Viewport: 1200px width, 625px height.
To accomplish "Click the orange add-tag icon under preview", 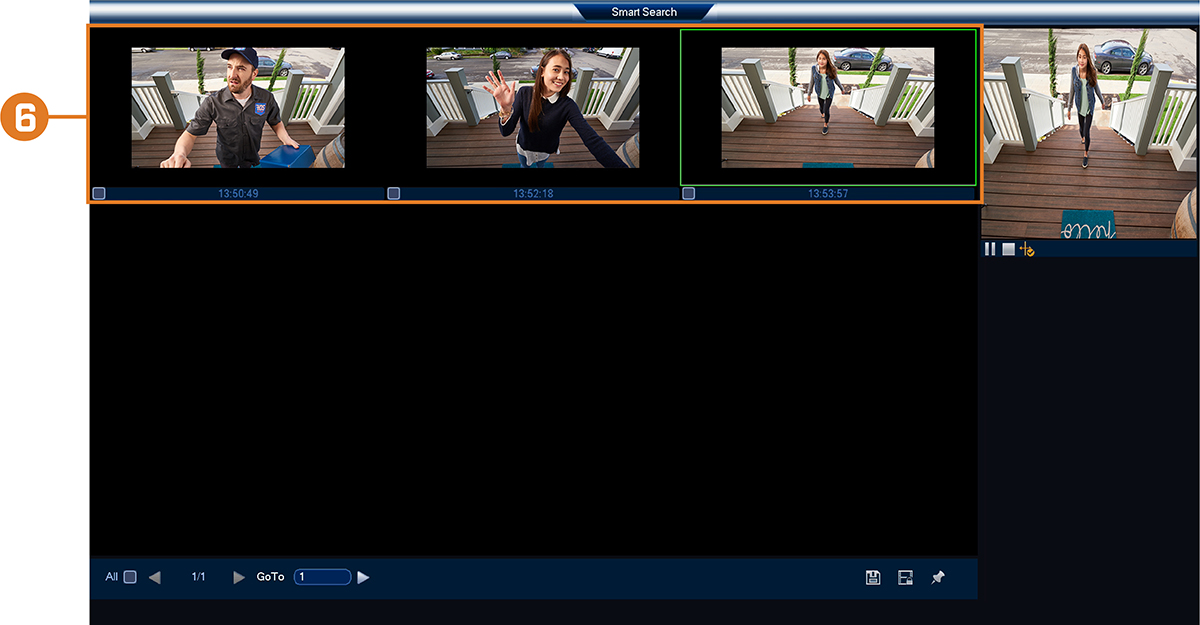I will click(1026, 249).
